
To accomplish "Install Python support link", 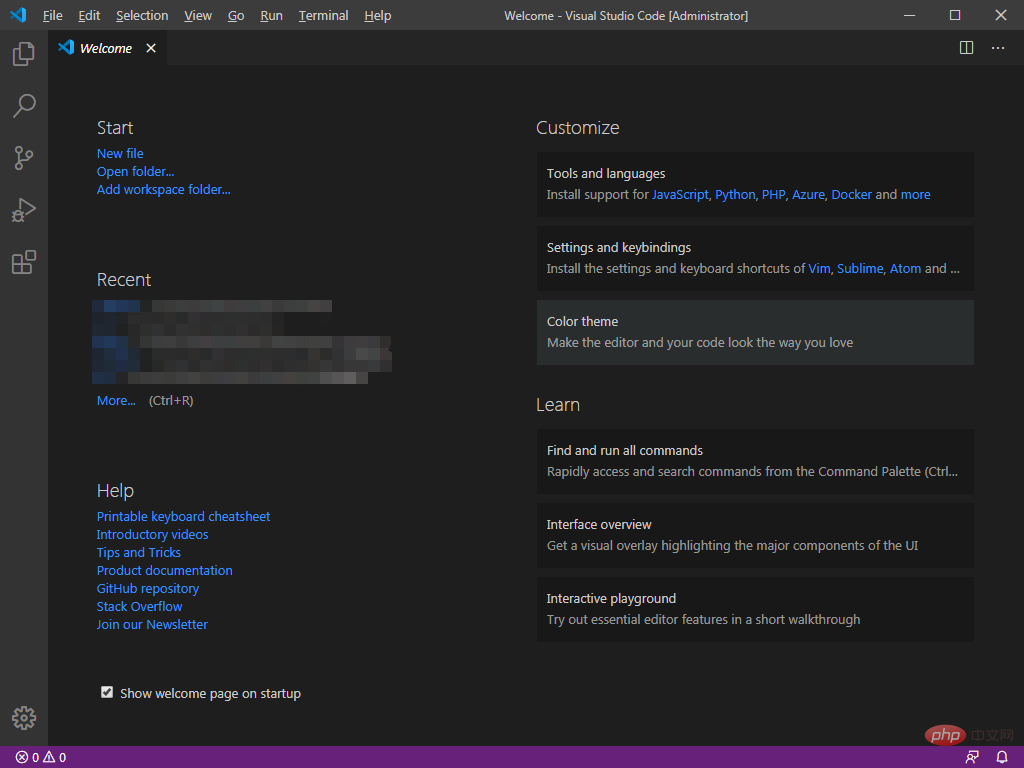I will click(x=735, y=195).
